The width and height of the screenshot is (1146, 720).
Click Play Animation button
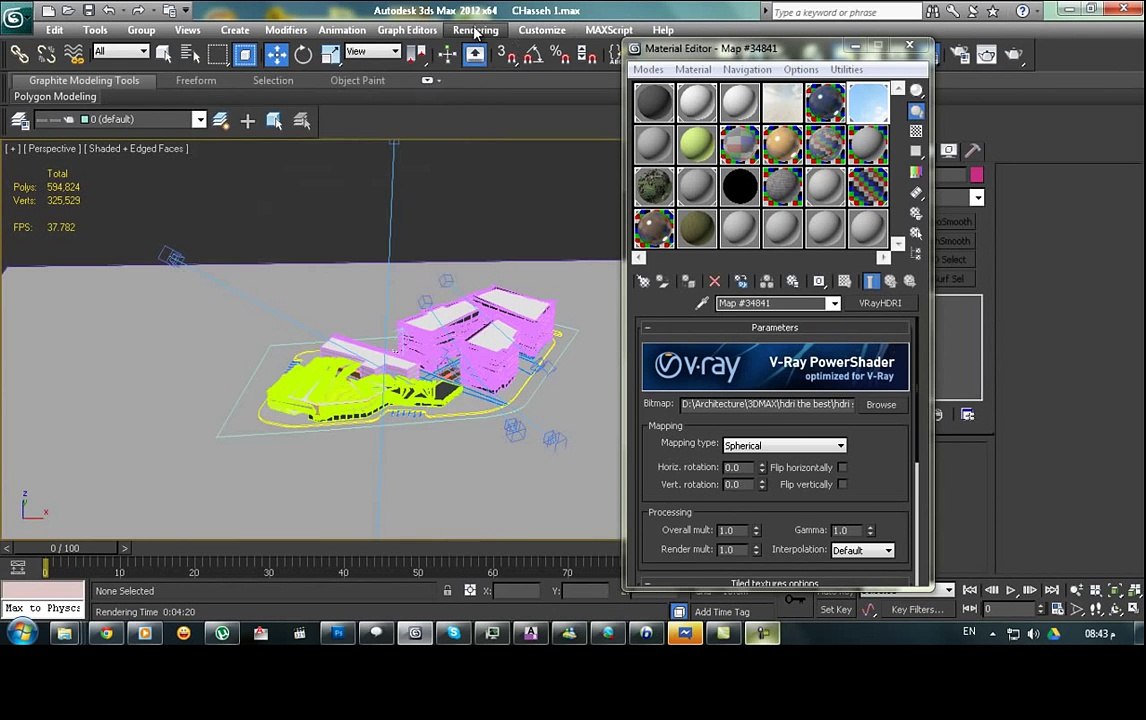tap(1011, 590)
